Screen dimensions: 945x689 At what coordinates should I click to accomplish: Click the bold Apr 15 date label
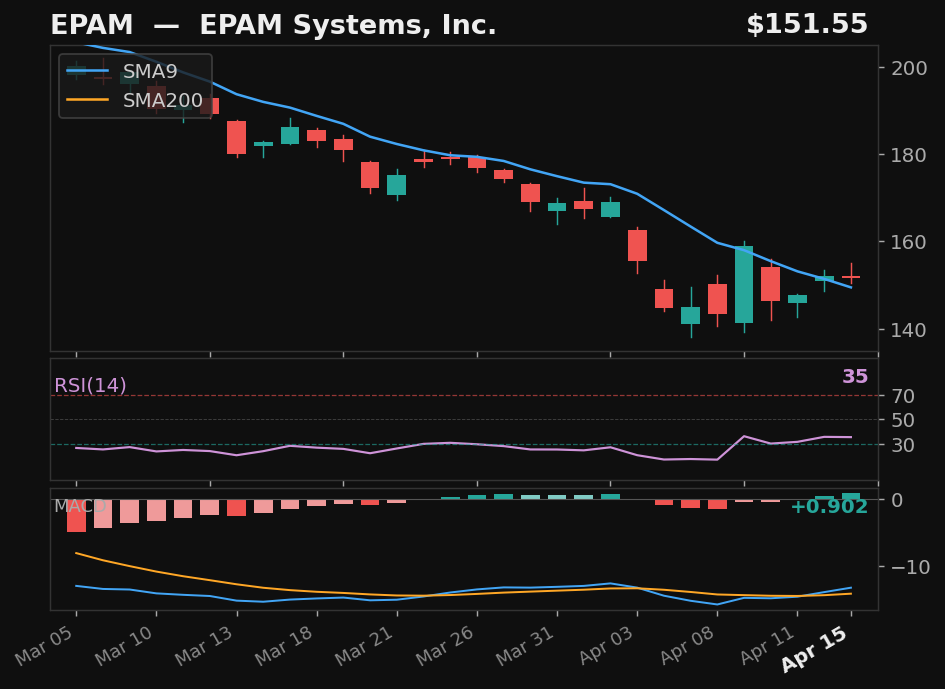click(815, 649)
